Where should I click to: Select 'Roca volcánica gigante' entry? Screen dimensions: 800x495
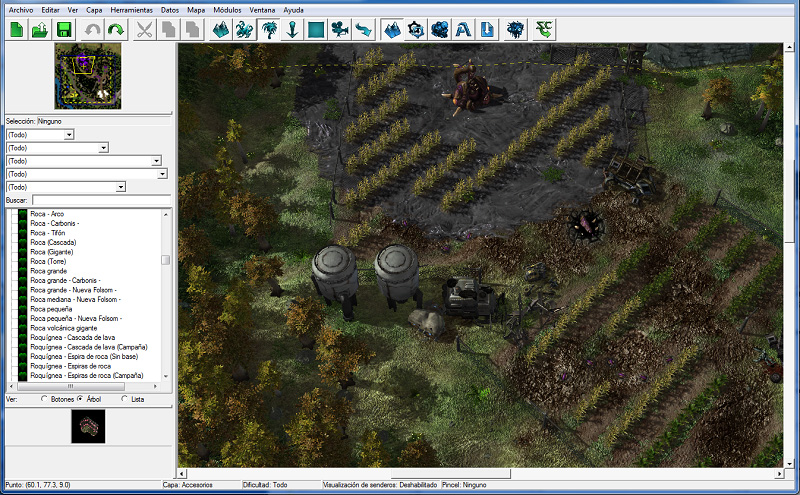(x=63, y=328)
